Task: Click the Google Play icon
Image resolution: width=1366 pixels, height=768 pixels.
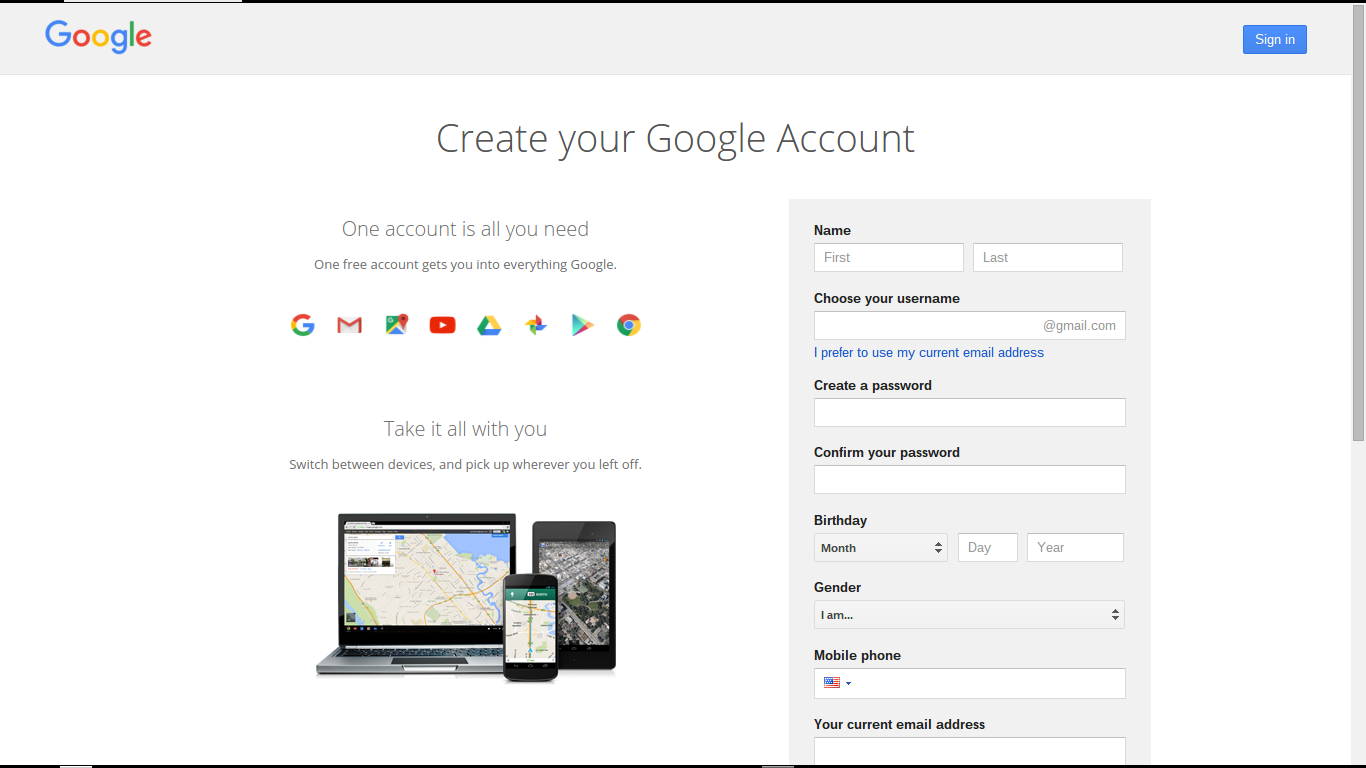Action: pos(582,324)
